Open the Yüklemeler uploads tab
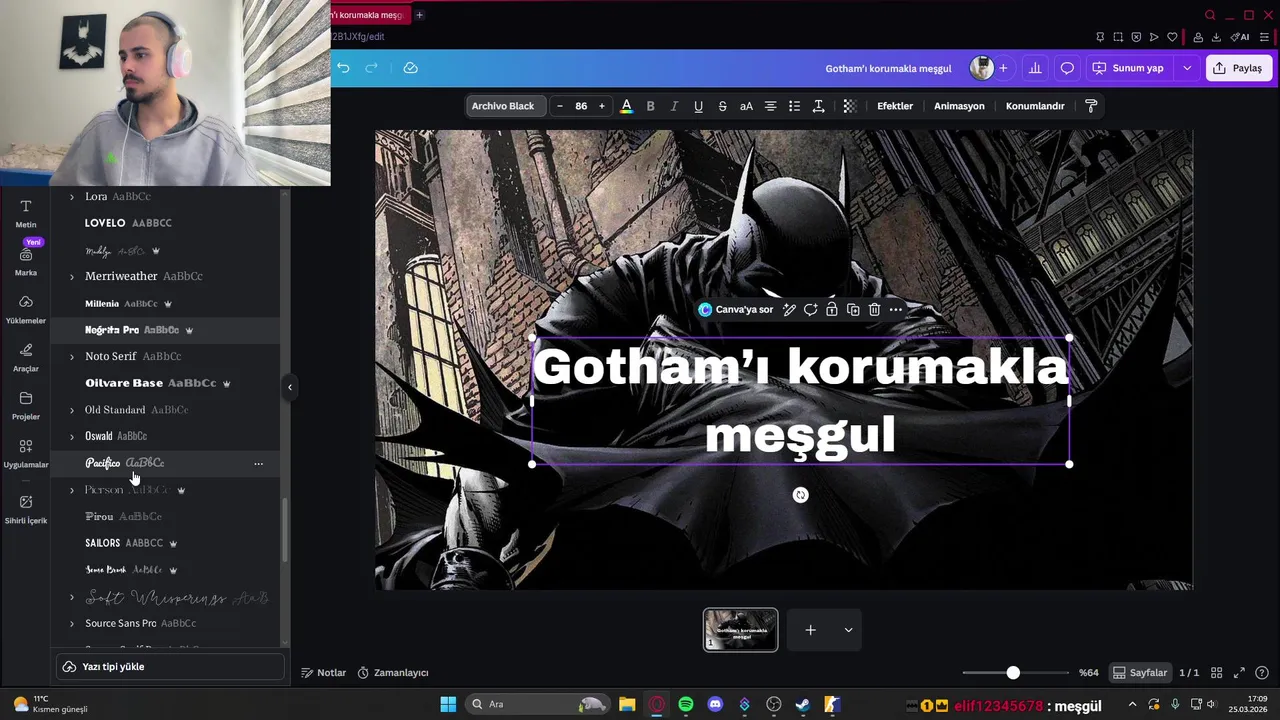 (26, 310)
